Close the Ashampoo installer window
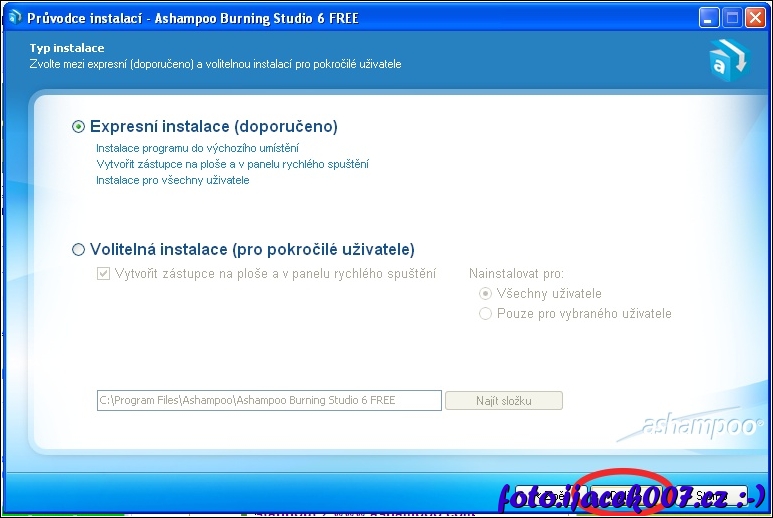Viewport: 773px width, 518px height. [755, 18]
